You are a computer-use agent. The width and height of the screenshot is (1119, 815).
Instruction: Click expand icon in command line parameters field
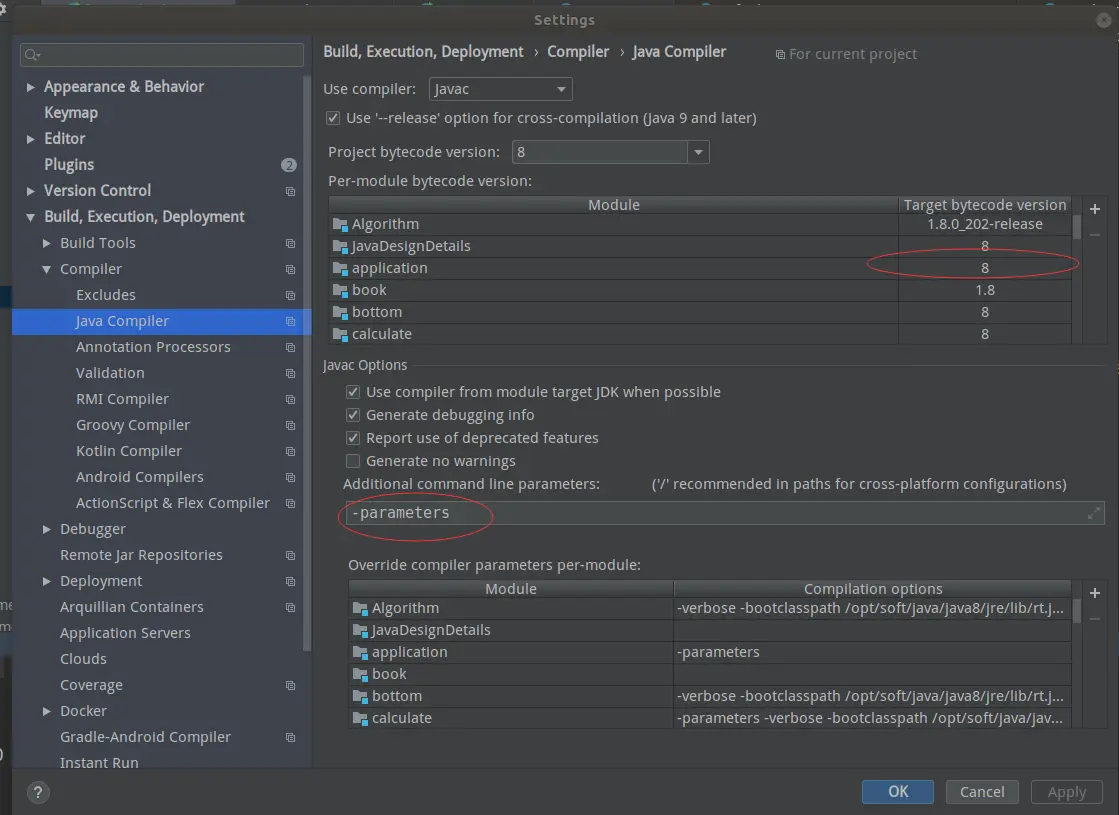coord(1093,513)
